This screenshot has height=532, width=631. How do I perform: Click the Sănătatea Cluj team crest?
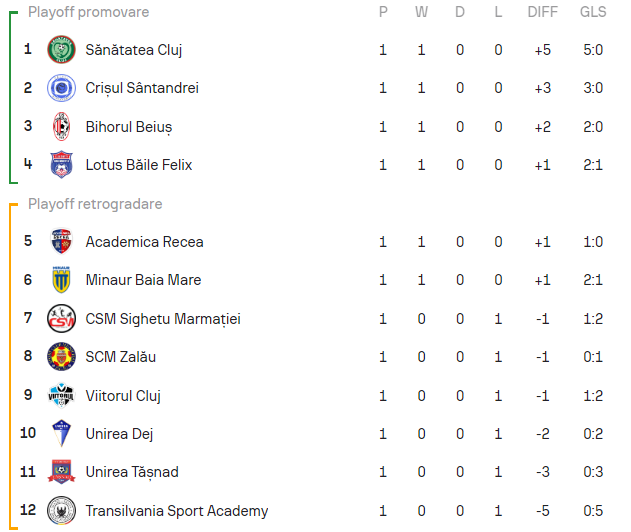coord(61,49)
